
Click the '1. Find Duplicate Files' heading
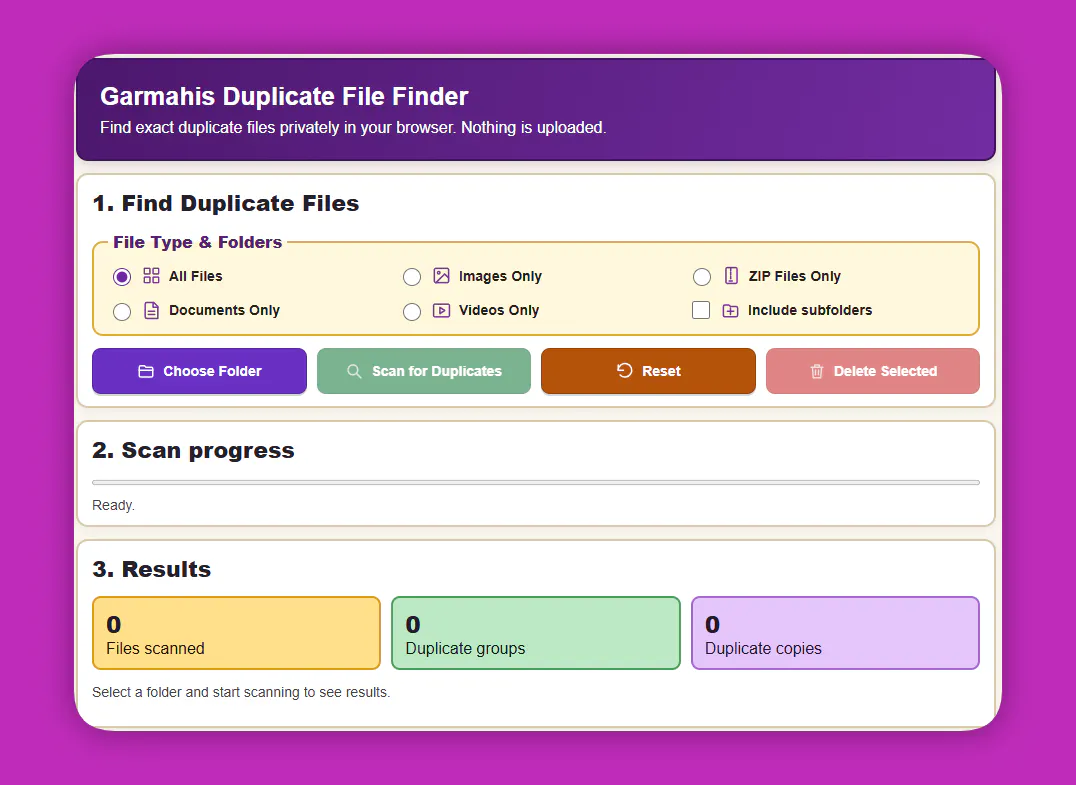coord(226,203)
